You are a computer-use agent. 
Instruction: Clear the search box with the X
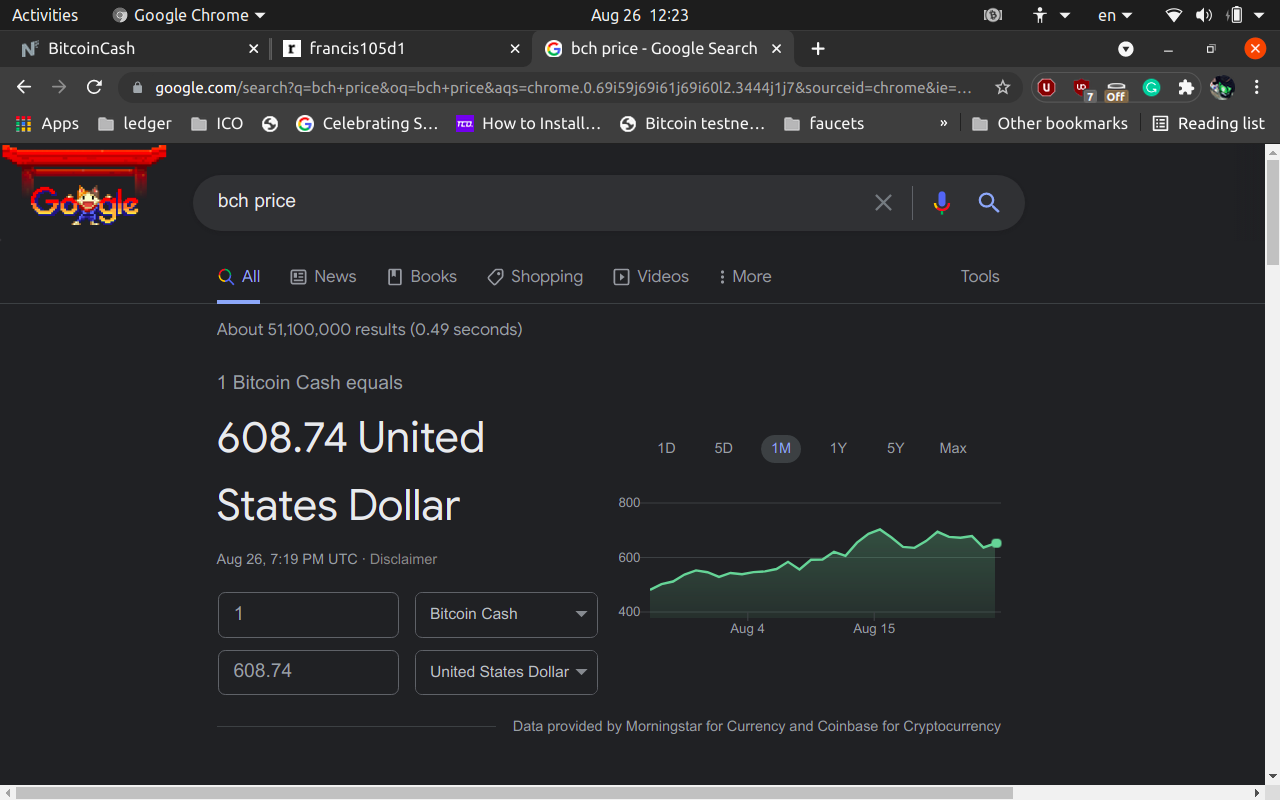click(883, 203)
